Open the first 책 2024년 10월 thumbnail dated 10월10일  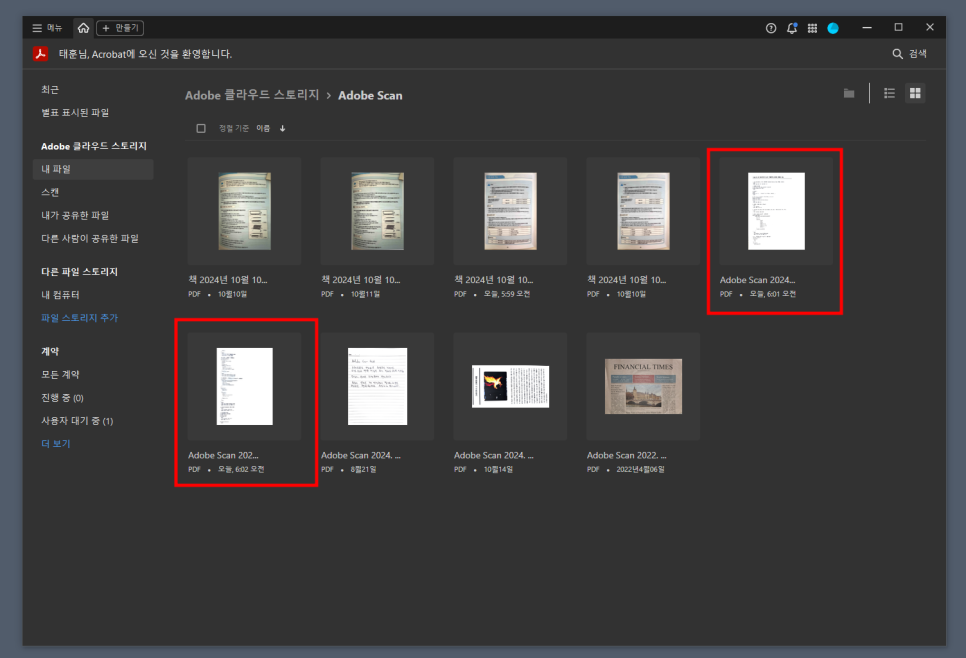click(245, 211)
